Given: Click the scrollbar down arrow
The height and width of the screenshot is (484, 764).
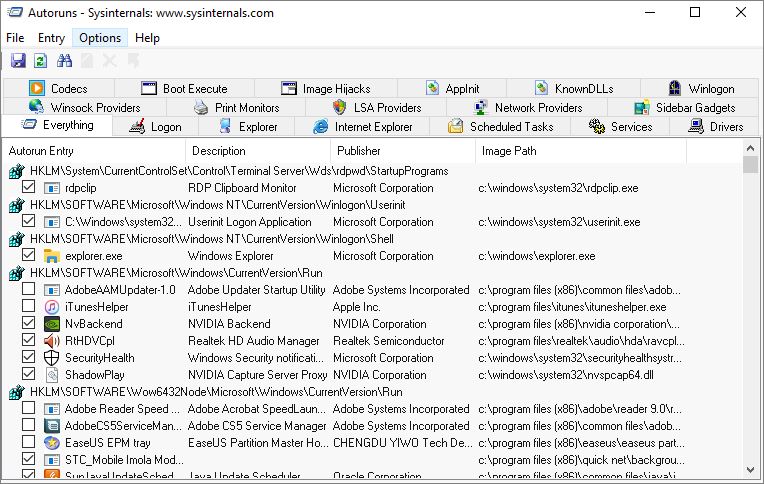Looking at the screenshot, I should point(751,470).
